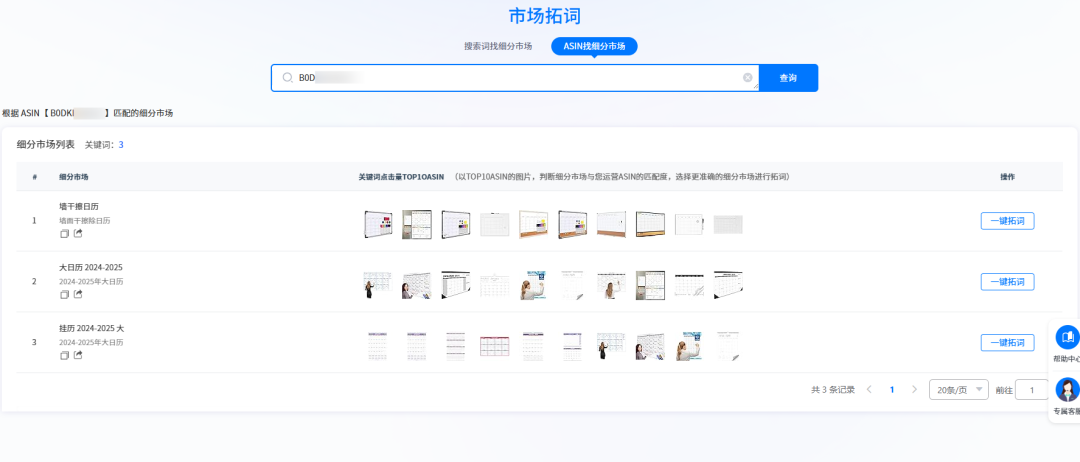This screenshot has width=1080, height=462.
Task: Copy keyword icon for 挂历 2024-2025 大 row
Action: pyautogui.click(x=65, y=355)
